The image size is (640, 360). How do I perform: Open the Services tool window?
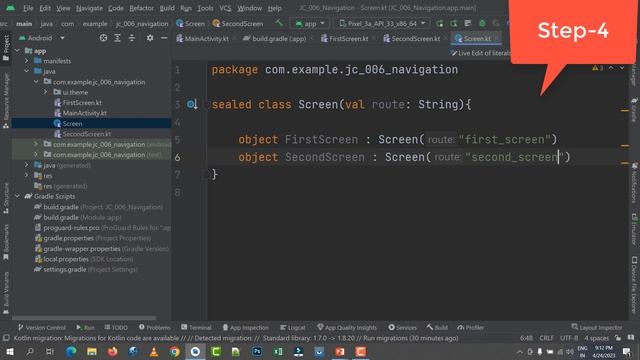[x=402, y=328]
